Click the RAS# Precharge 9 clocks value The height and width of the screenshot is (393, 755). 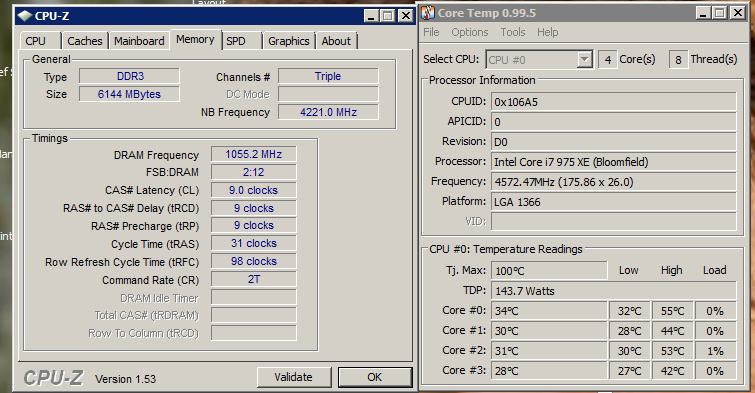click(x=254, y=225)
